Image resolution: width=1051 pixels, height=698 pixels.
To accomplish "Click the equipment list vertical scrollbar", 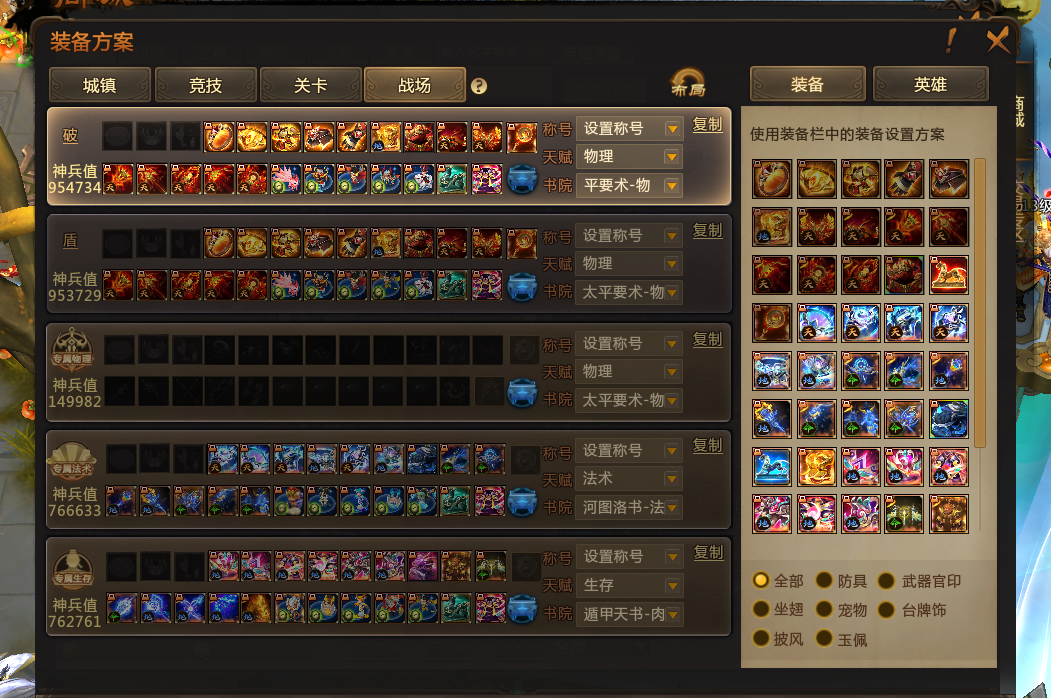I will (980, 303).
